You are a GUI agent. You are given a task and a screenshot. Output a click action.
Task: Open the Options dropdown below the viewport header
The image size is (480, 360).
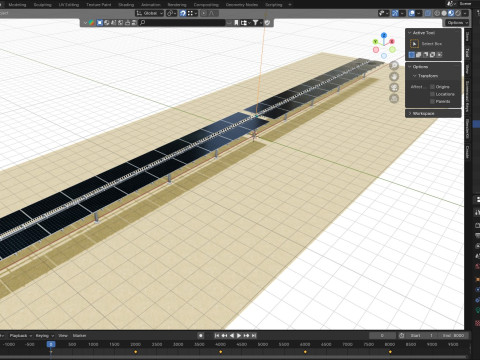[x=457, y=23]
